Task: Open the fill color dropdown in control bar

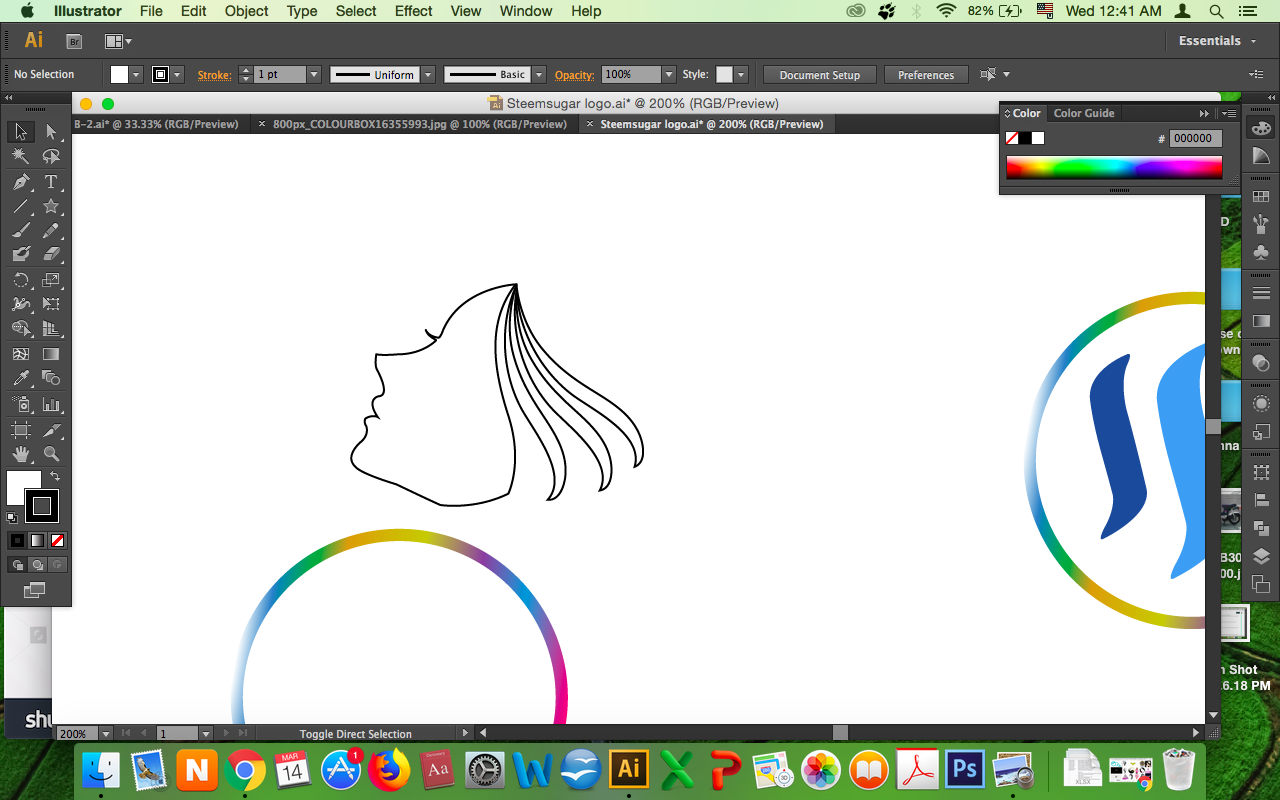Action: 136,75
